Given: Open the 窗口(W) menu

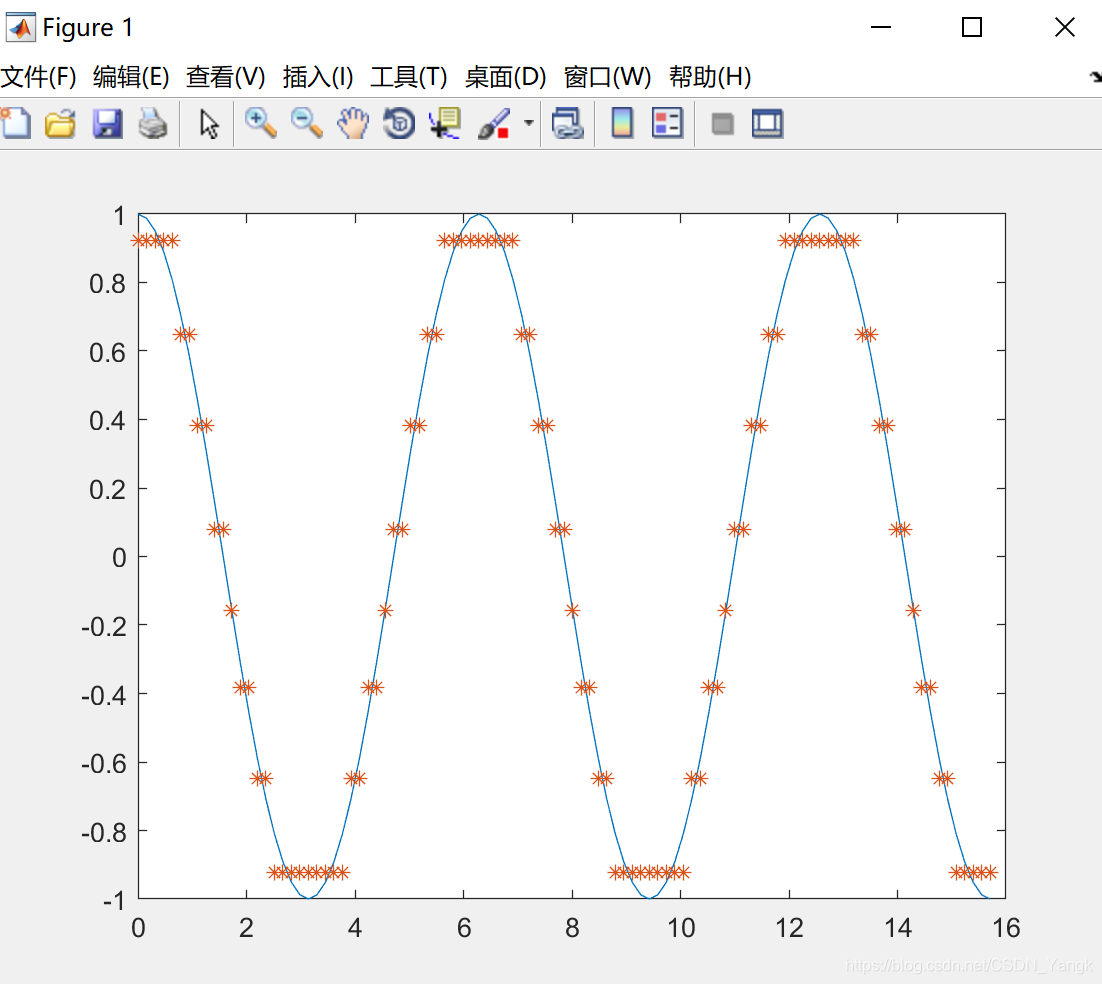Looking at the screenshot, I should click(607, 77).
